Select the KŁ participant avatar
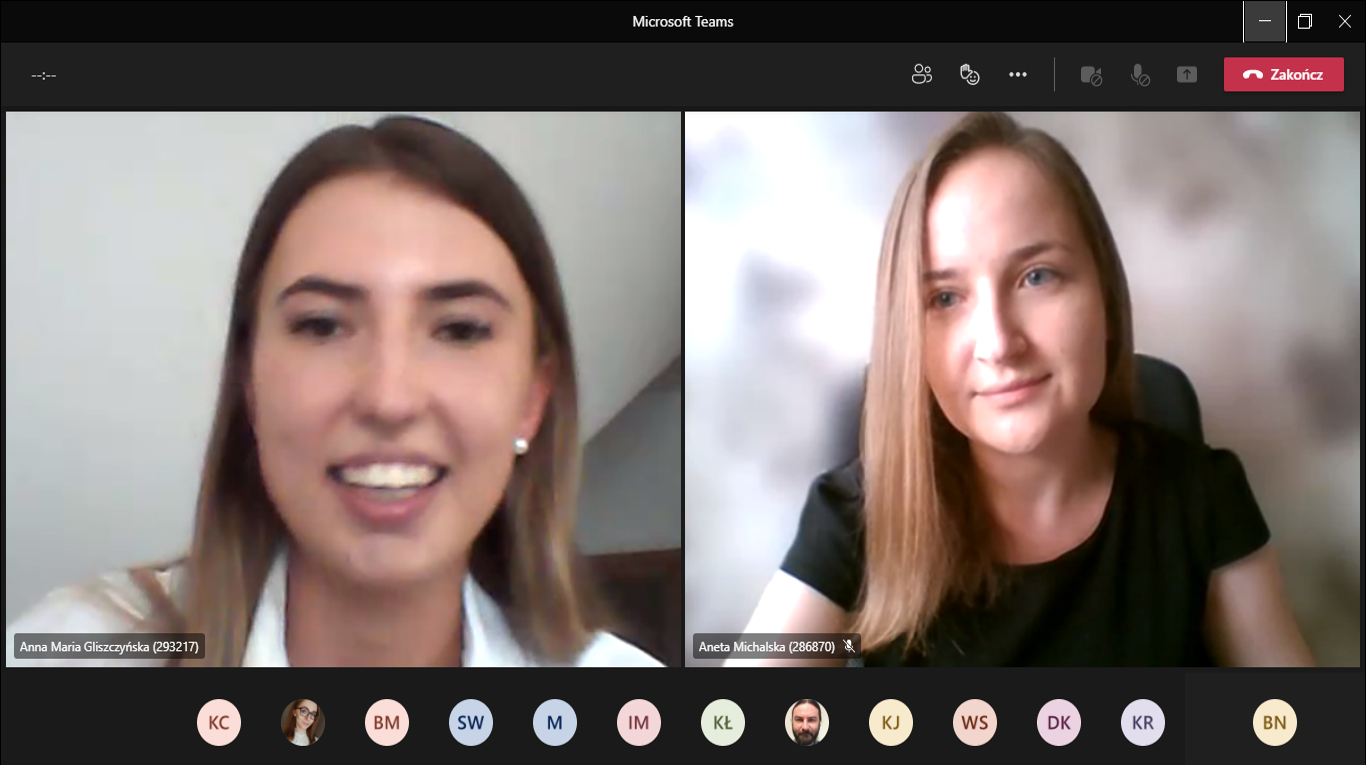This screenshot has height=765, width=1366. click(723, 722)
